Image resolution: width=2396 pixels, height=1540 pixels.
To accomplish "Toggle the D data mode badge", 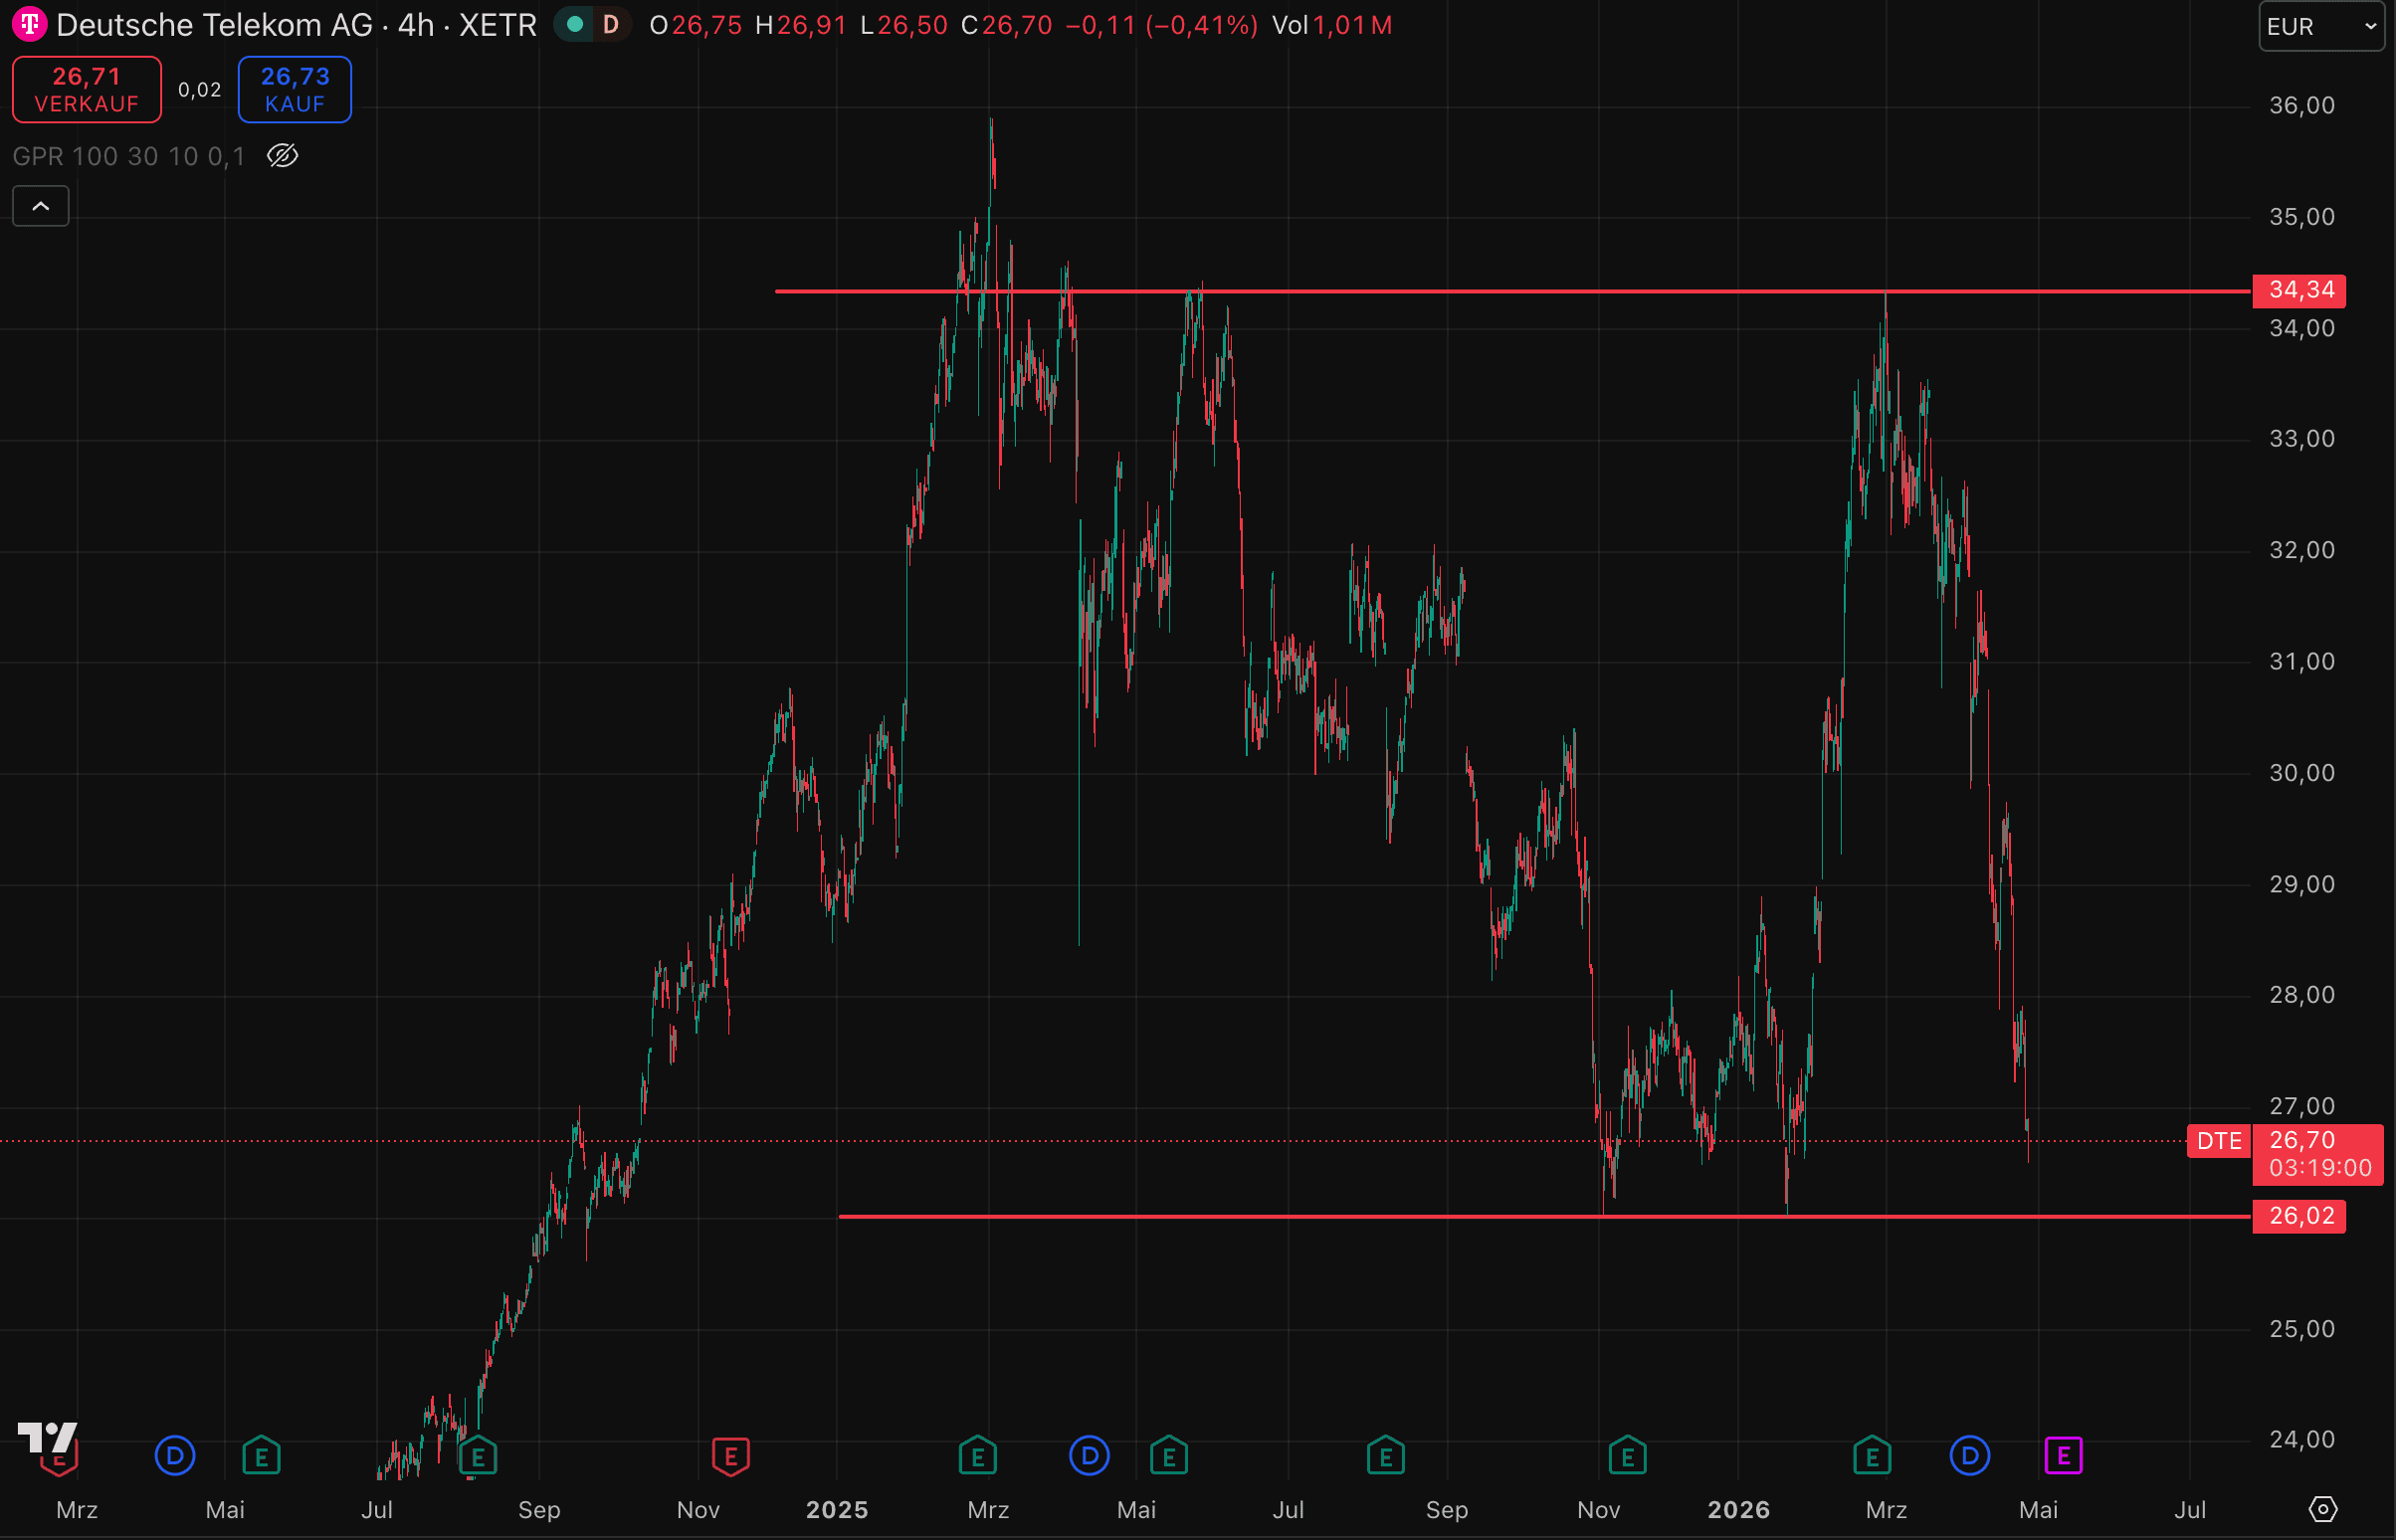I will click(610, 24).
